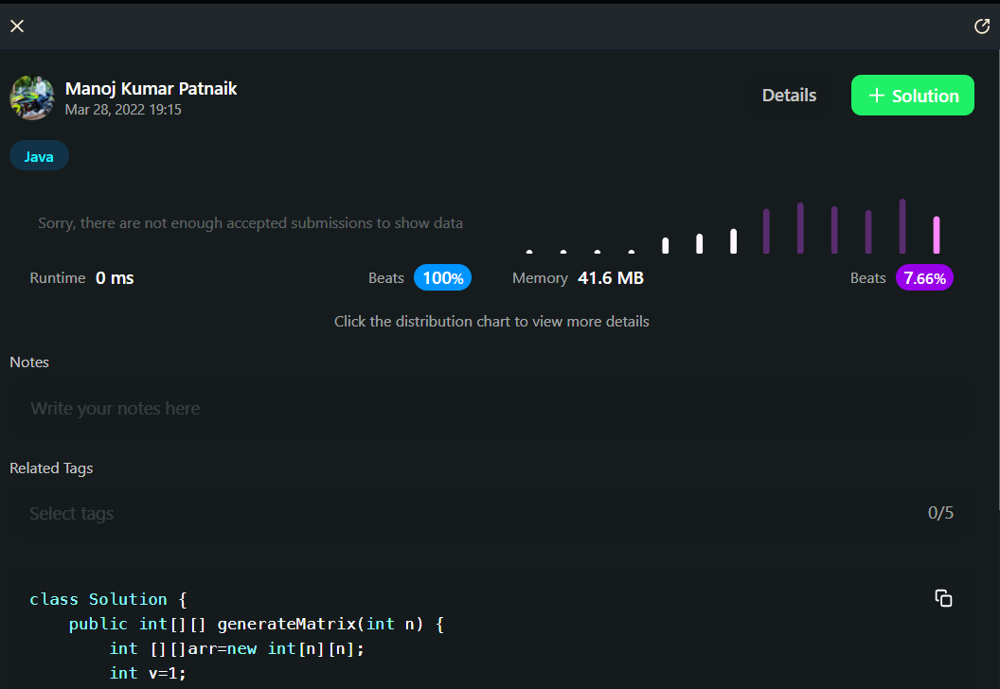Open the Select tags dropdown
The width and height of the screenshot is (1000, 689).
470,513
